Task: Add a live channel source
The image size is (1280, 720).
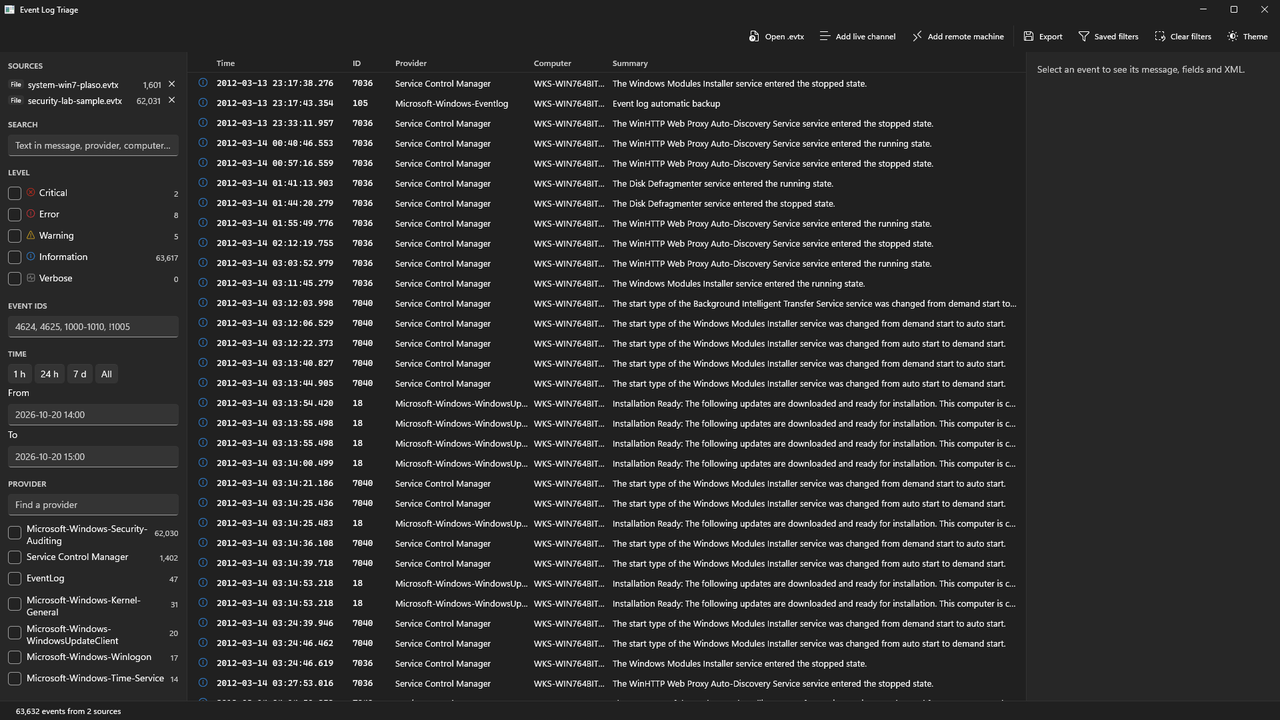Action: pos(857,36)
